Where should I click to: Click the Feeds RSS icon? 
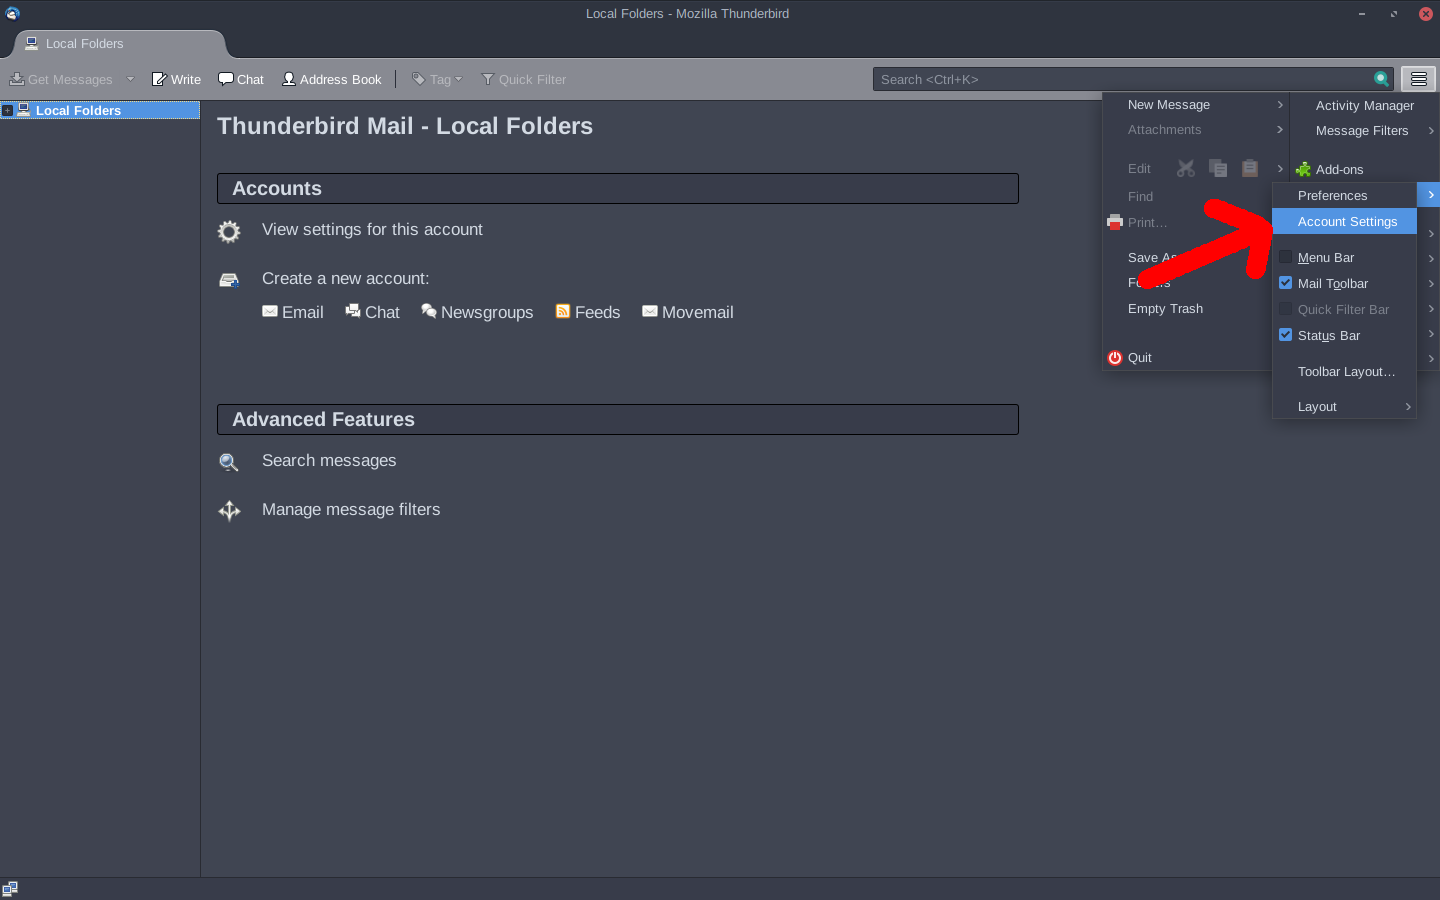[563, 311]
